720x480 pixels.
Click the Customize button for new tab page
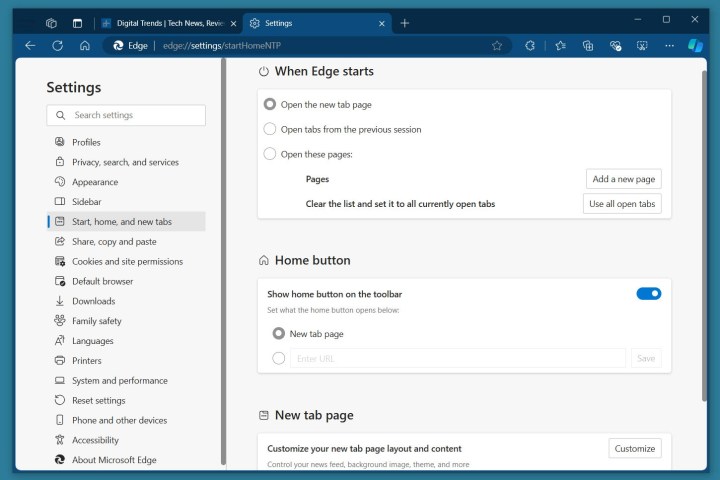pos(634,448)
